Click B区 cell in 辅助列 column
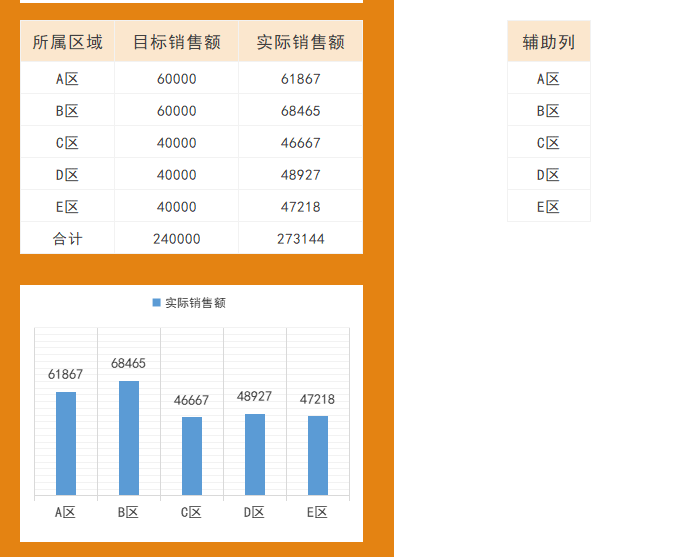 pyautogui.click(x=549, y=110)
